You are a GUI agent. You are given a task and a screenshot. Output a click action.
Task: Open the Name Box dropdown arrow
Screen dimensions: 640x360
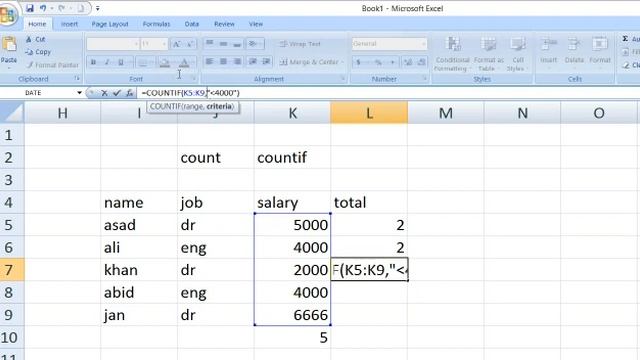79,93
